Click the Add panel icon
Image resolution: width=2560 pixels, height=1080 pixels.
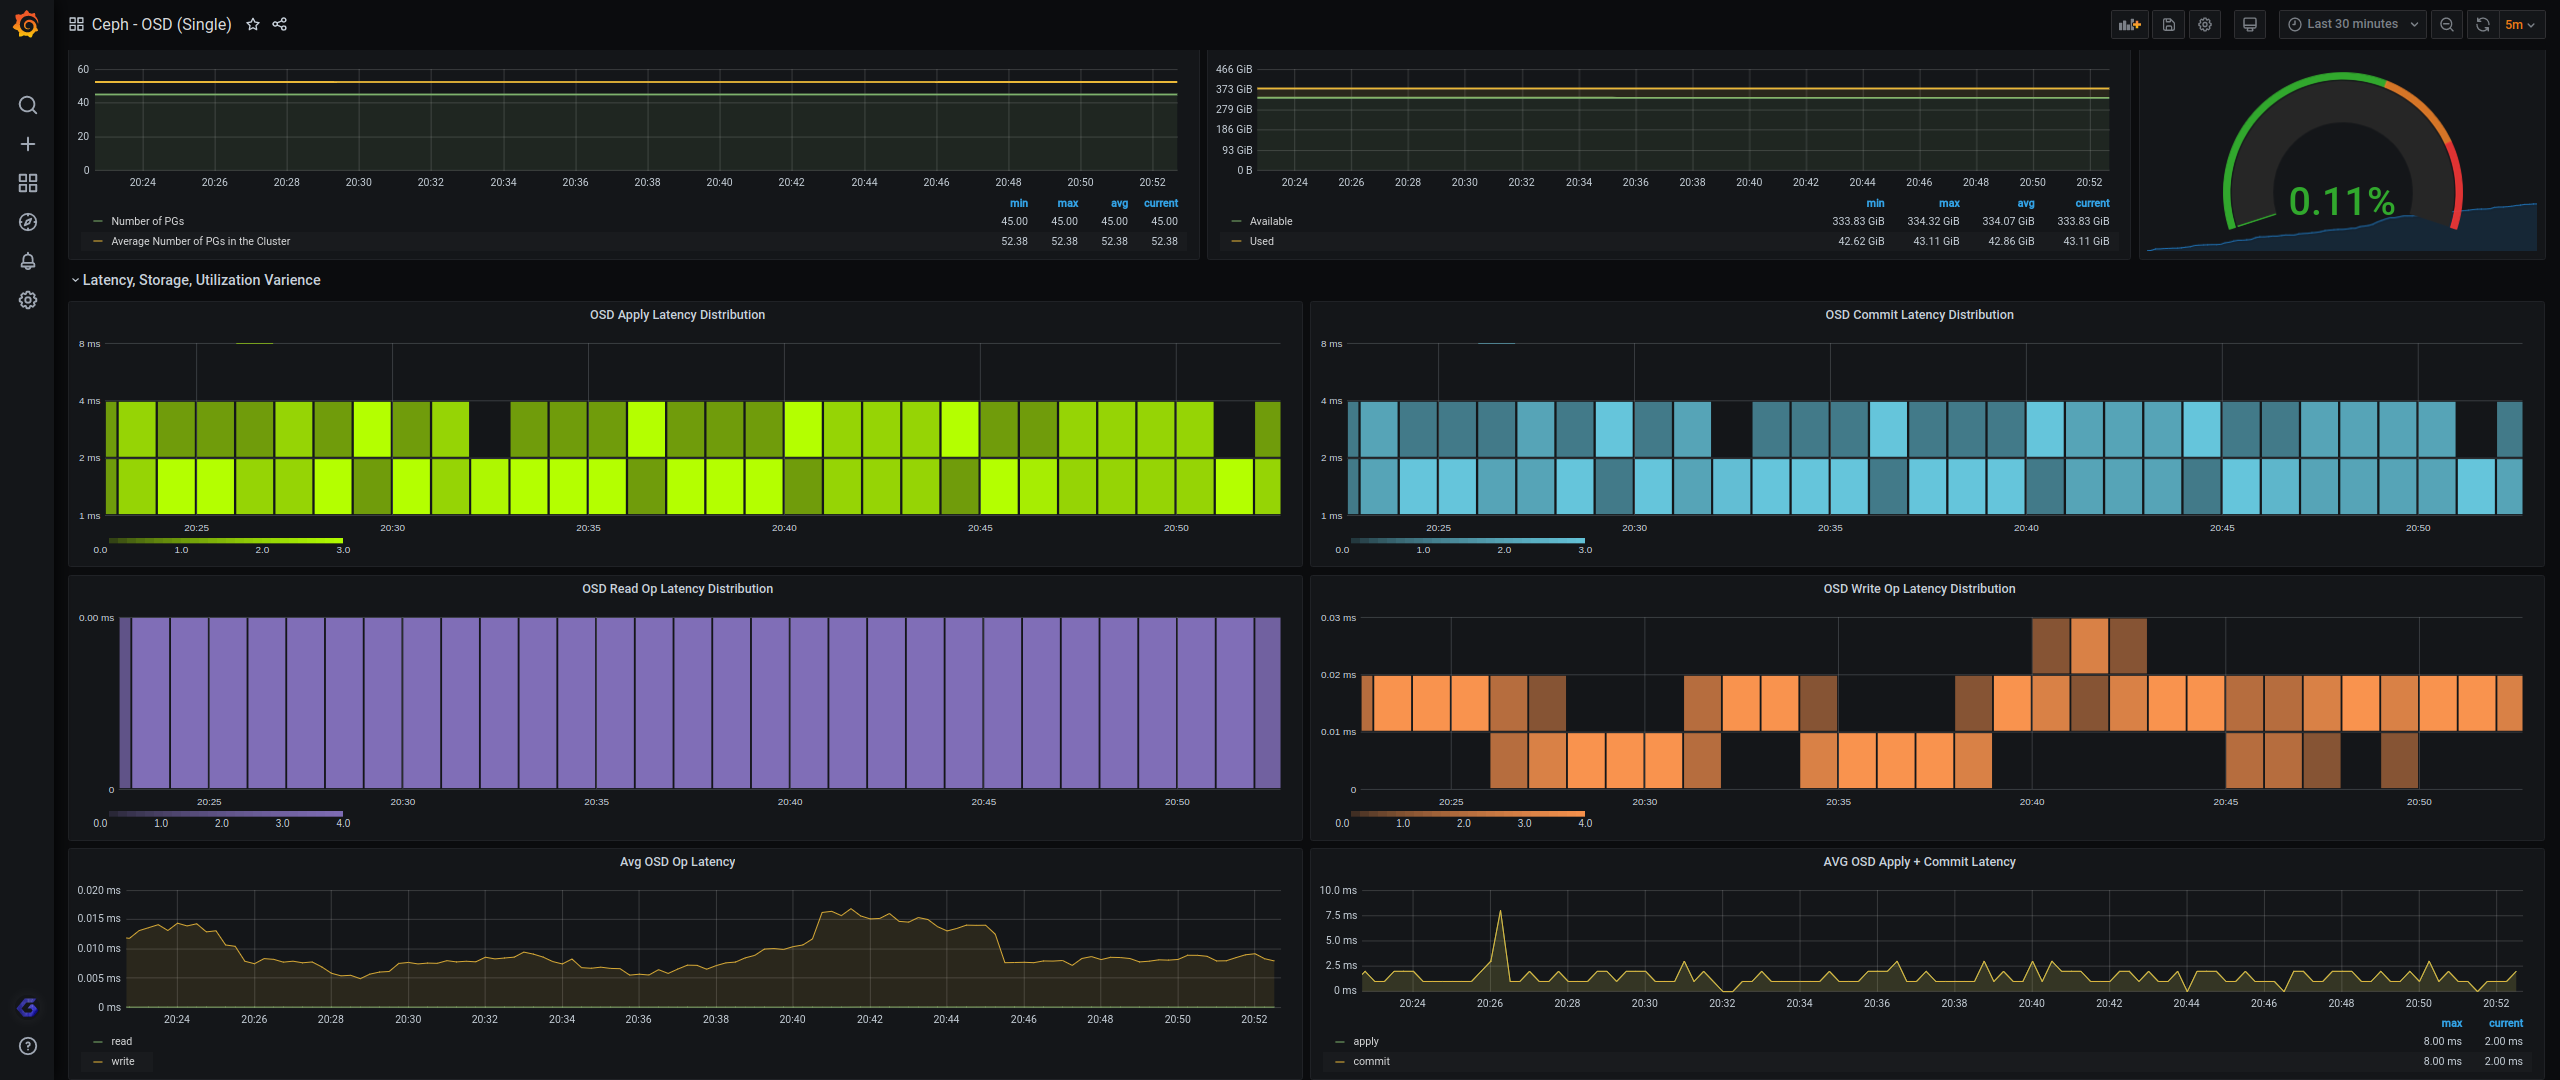(x=2129, y=24)
